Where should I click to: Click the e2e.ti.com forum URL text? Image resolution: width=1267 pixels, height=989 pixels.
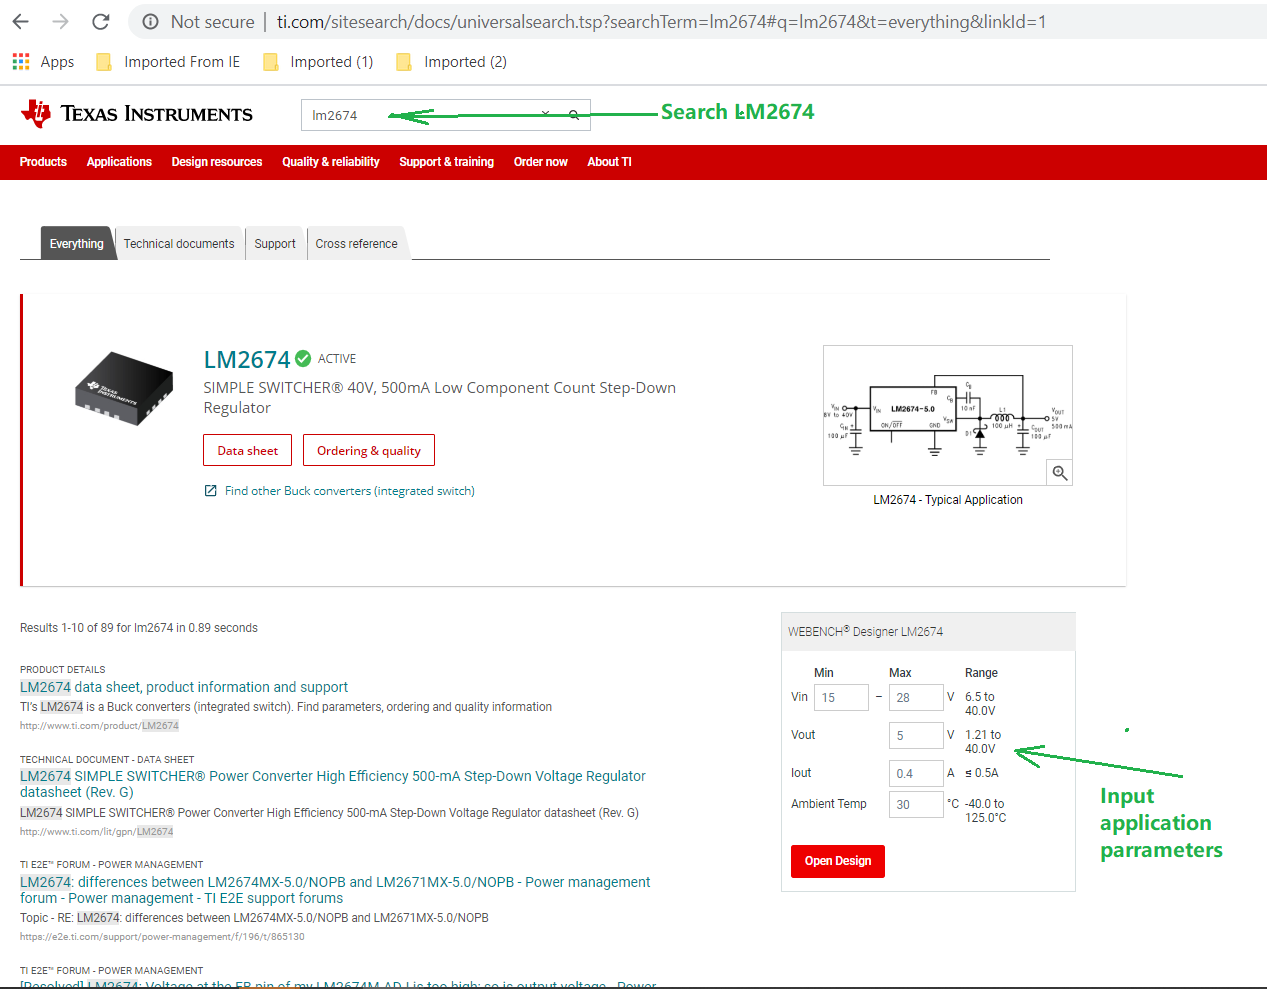point(162,937)
